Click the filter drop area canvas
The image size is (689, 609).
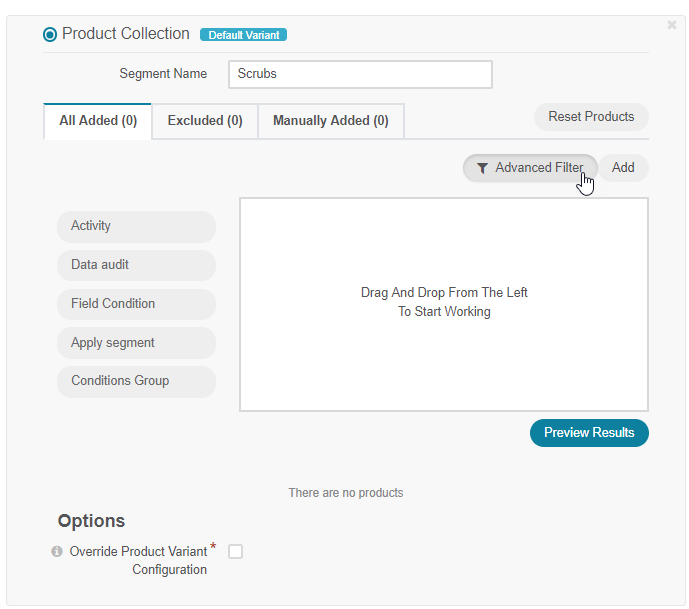[x=444, y=304]
